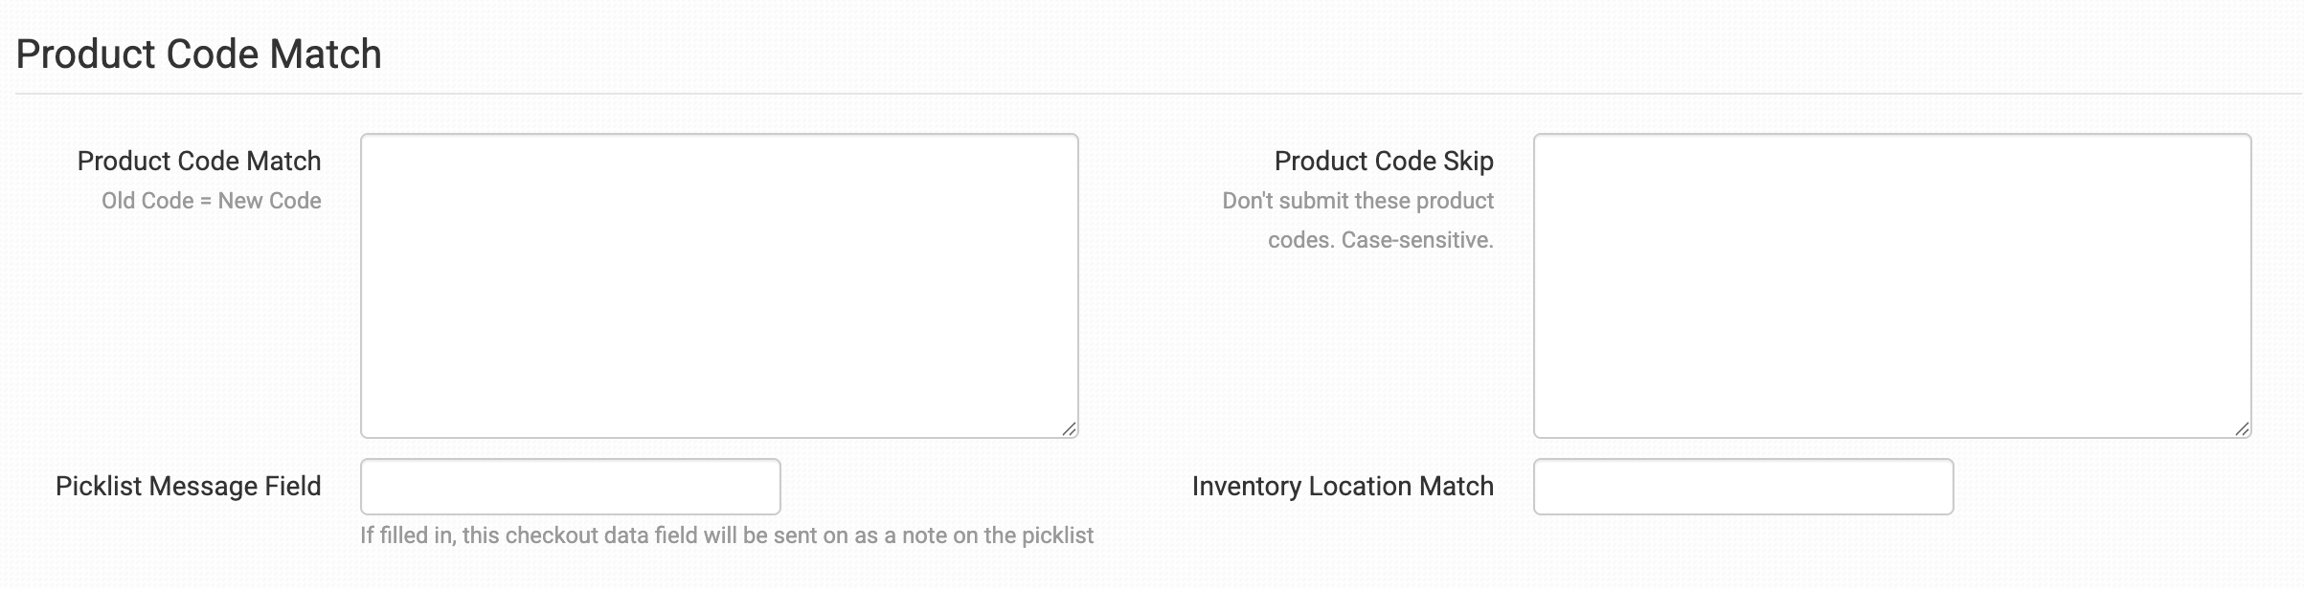Click the Product Code Skip field label

pyautogui.click(x=1384, y=161)
